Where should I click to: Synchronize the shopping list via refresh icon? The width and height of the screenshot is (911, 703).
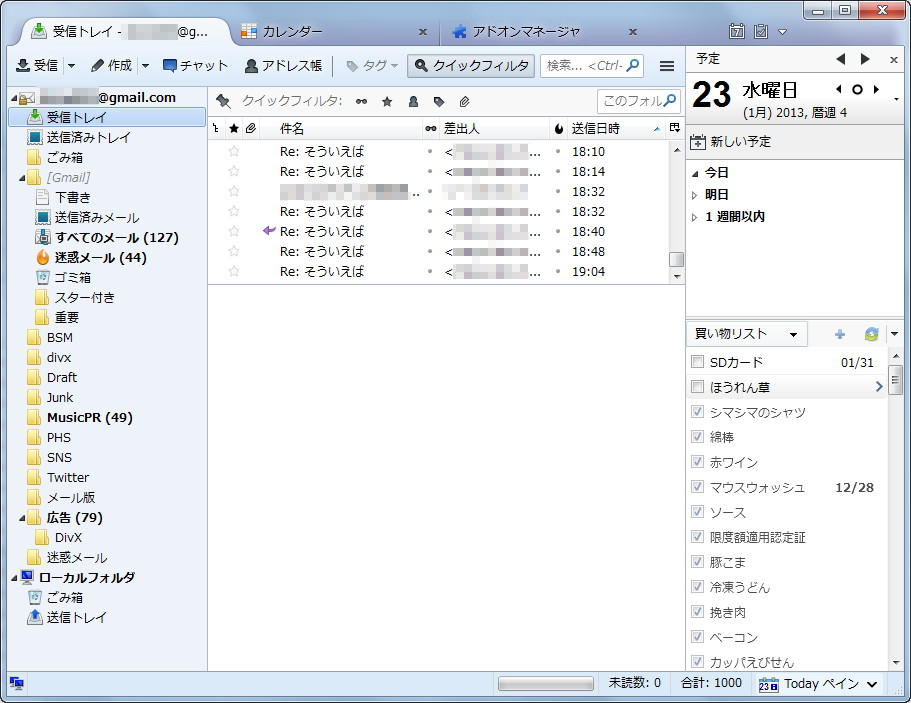(x=871, y=333)
